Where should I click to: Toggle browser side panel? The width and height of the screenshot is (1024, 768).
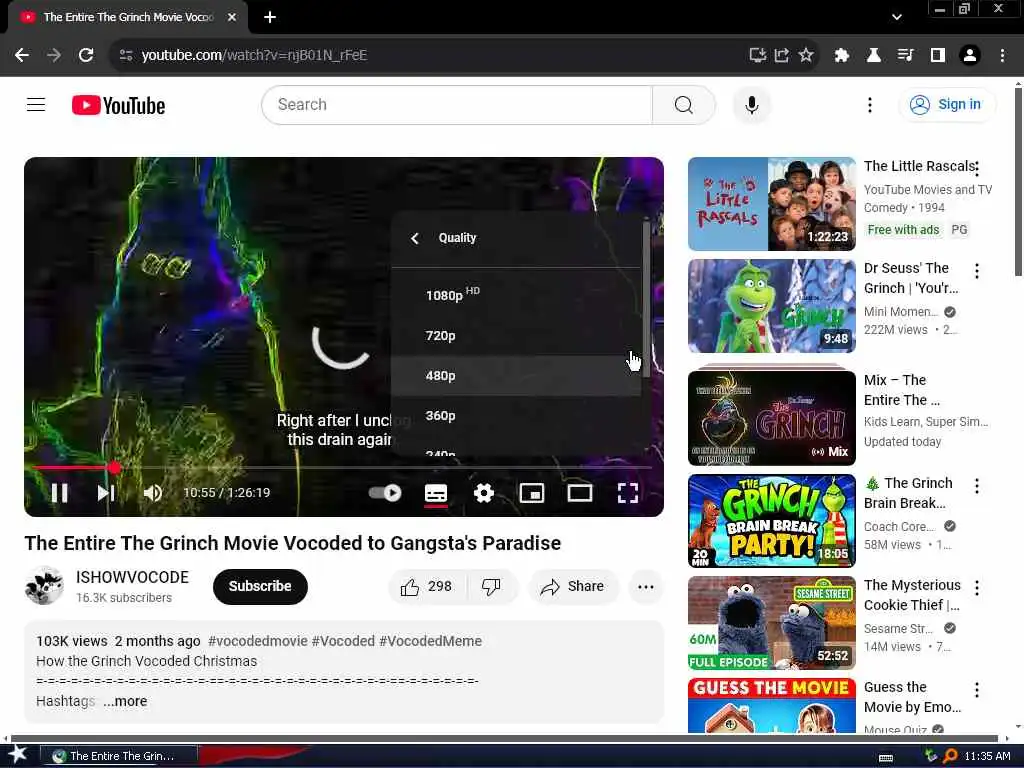(937, 56)
